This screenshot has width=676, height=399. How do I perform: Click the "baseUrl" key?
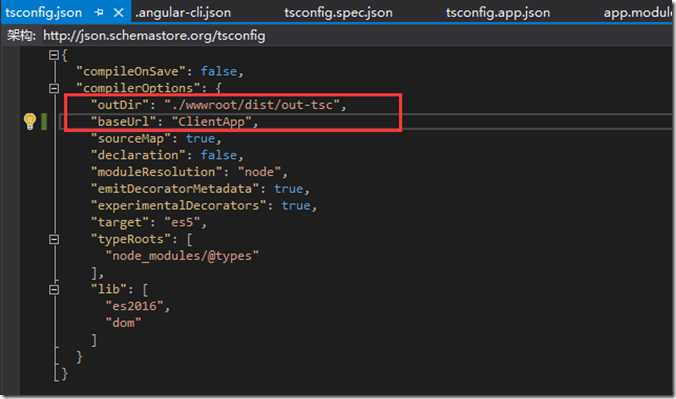123,122
